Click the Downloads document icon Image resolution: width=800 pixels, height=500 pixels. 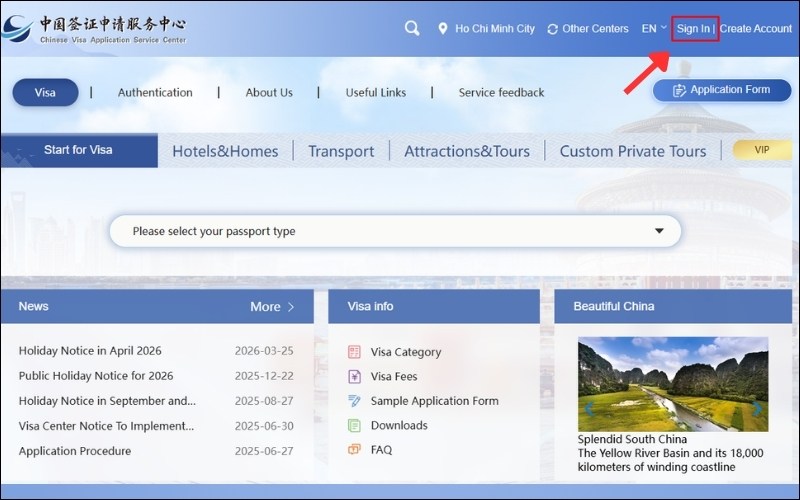click(354, 426)
